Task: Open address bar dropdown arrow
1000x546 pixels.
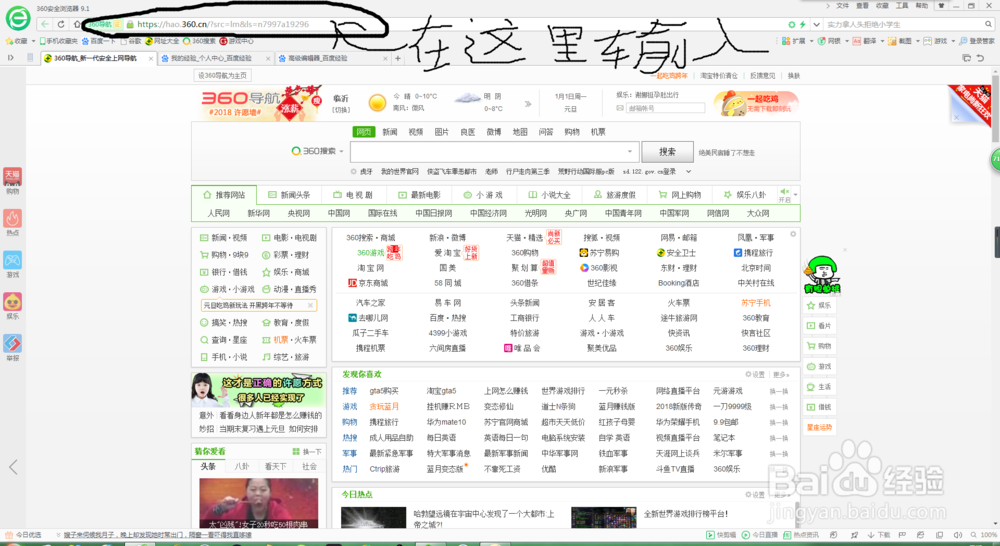Action: tap(816, 24)
